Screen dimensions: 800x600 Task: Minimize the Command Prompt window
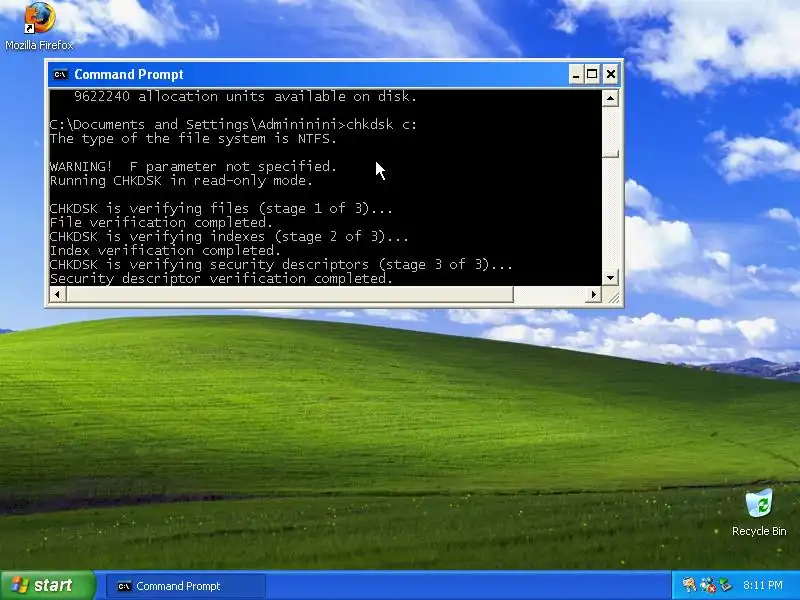[576, 74]
